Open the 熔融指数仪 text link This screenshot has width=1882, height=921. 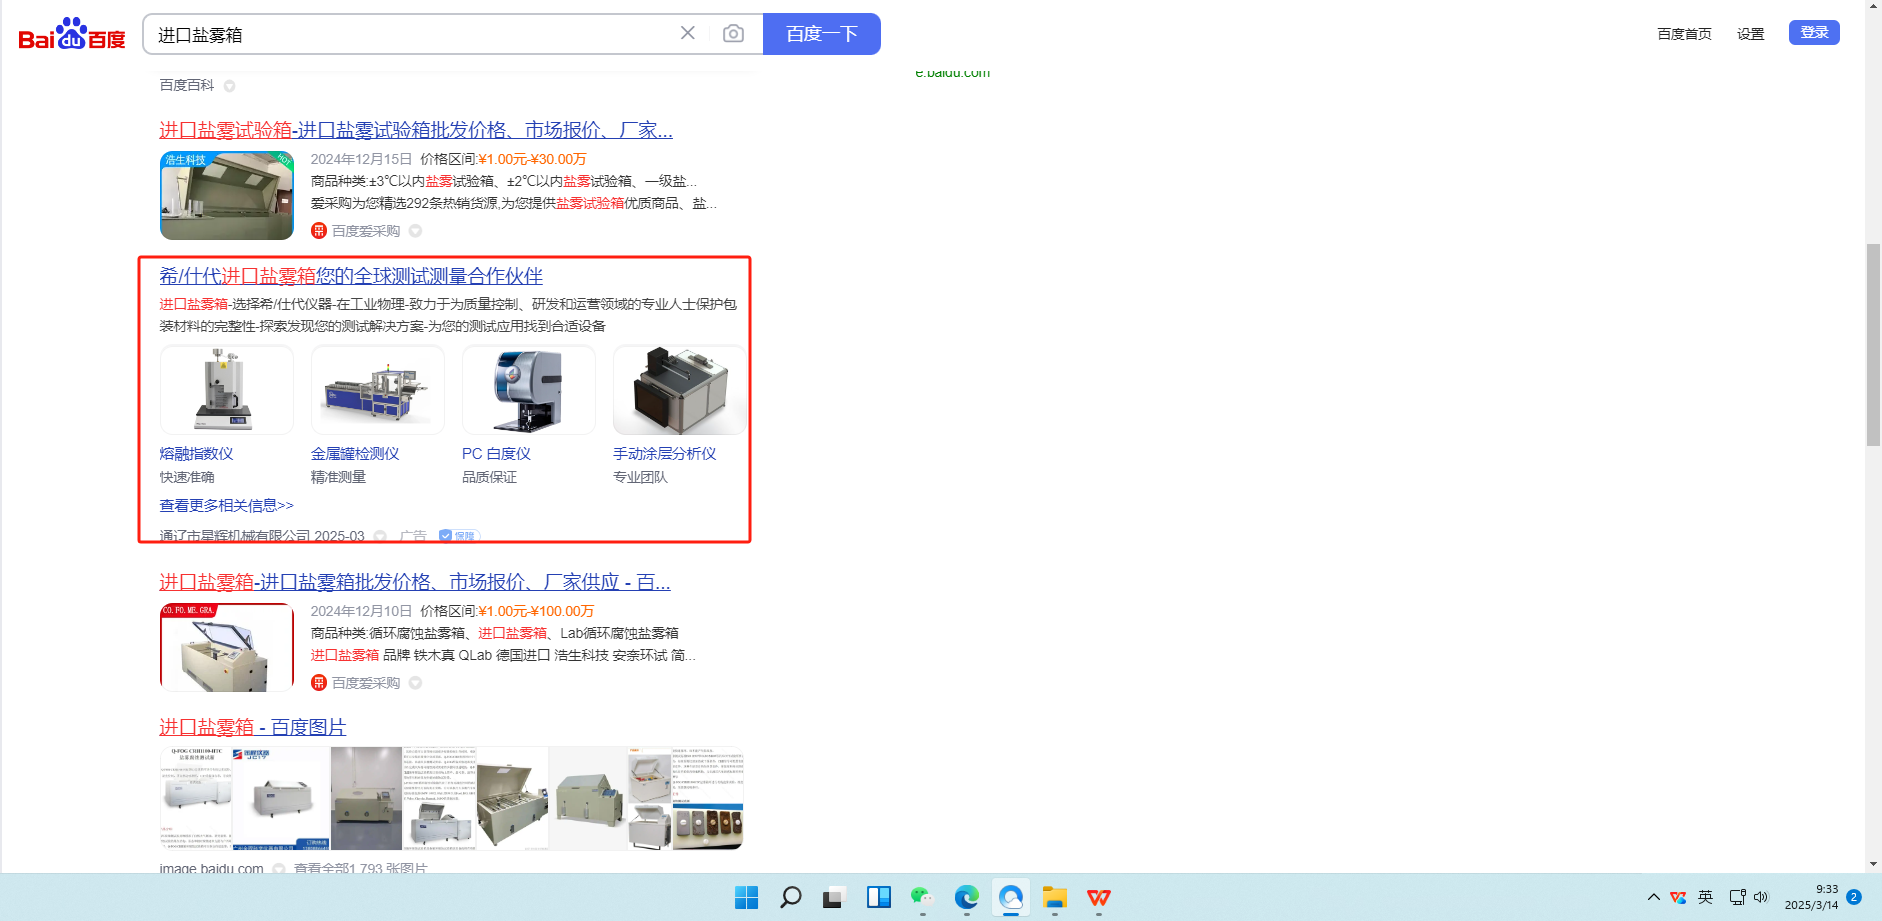[x=196, y=454]
